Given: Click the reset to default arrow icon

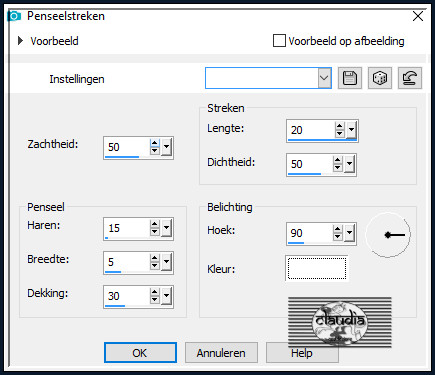Looking at the screenshot, I should point(410,78).
